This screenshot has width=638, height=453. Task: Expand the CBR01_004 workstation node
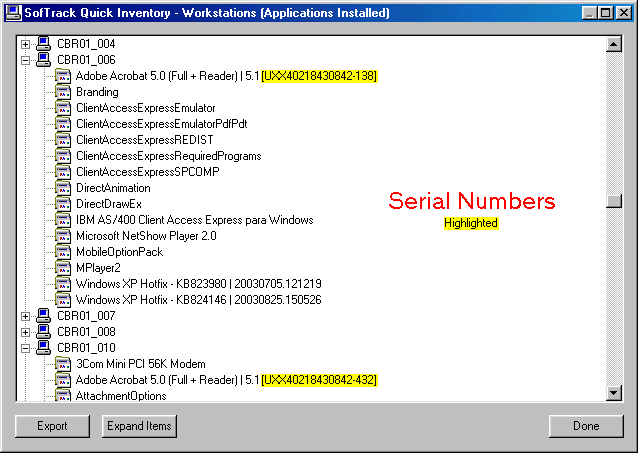[25, 44]
